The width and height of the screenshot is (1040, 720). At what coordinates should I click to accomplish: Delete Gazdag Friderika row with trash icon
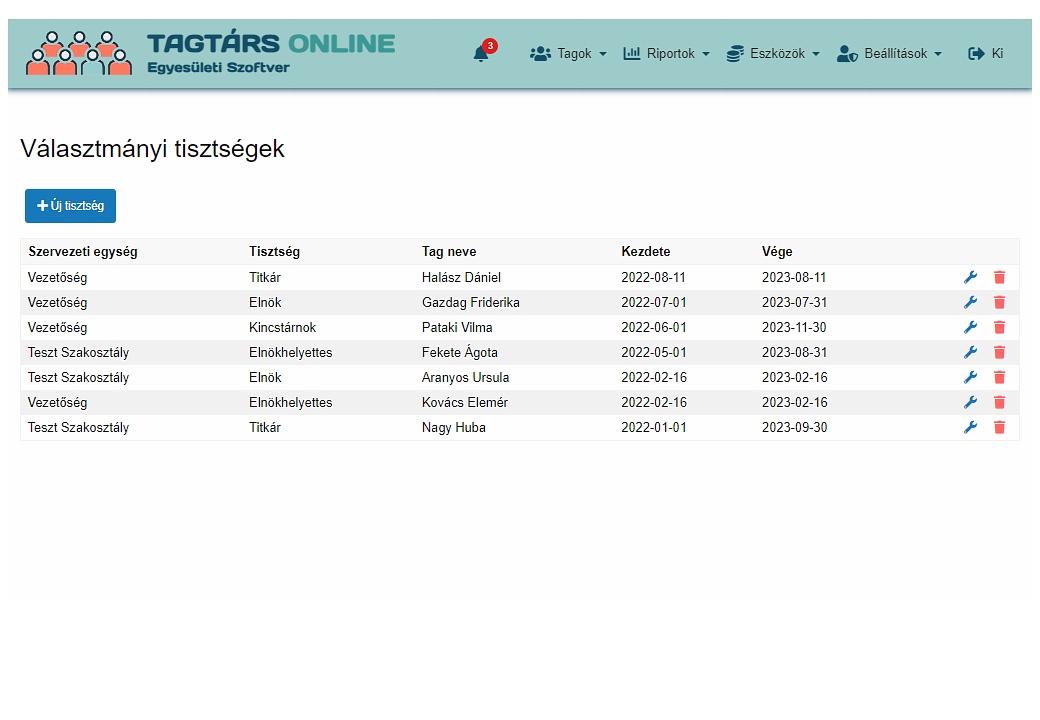pyautogui.click(x=1000, y=302)
